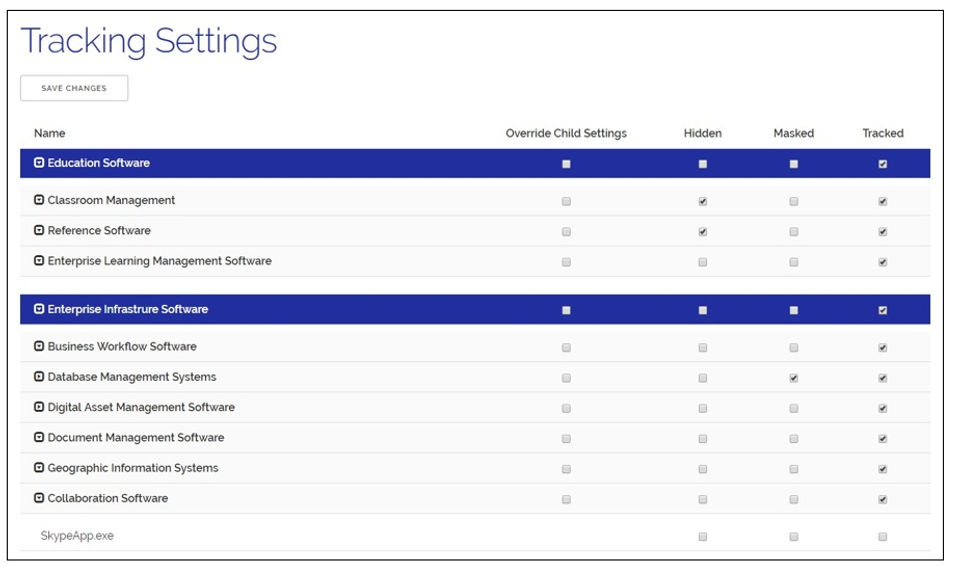Click the Tracked column header
960x567 pixels.
(x=883, y=133)
